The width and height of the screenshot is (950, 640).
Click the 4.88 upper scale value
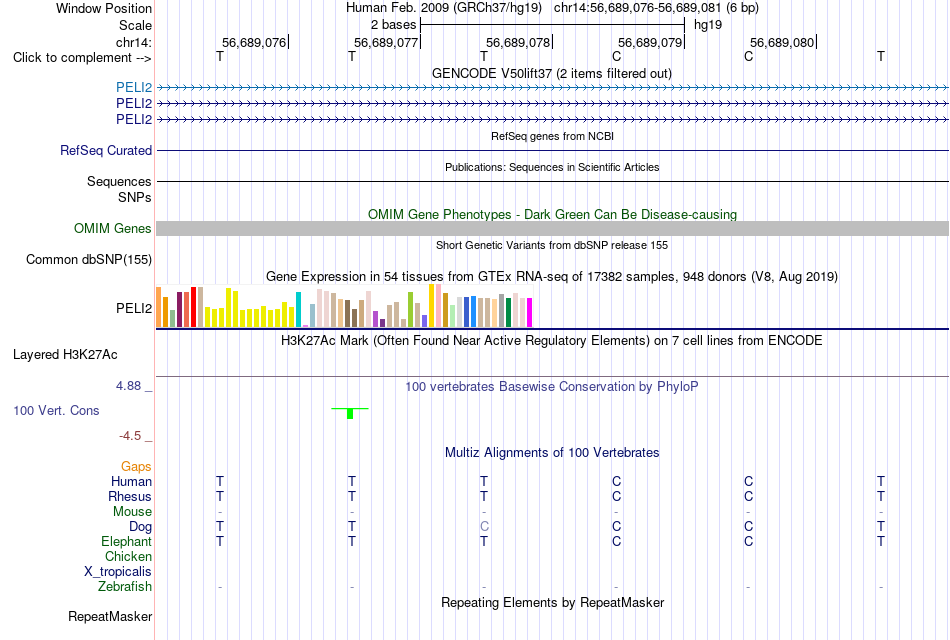(128, 385)
